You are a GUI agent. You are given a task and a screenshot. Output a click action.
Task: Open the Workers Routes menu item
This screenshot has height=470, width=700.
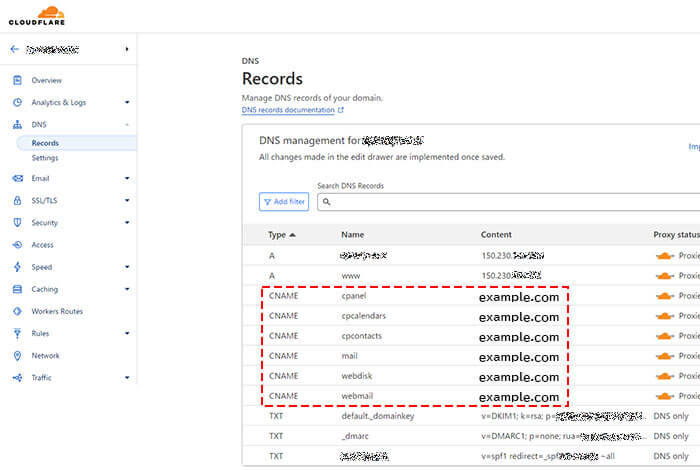[57, 311]
